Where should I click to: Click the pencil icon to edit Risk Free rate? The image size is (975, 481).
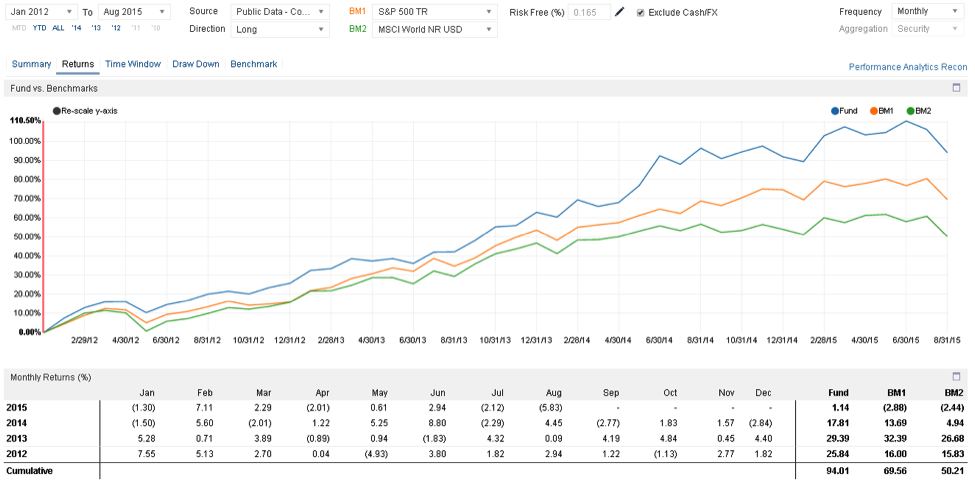[x=620, y=12]
